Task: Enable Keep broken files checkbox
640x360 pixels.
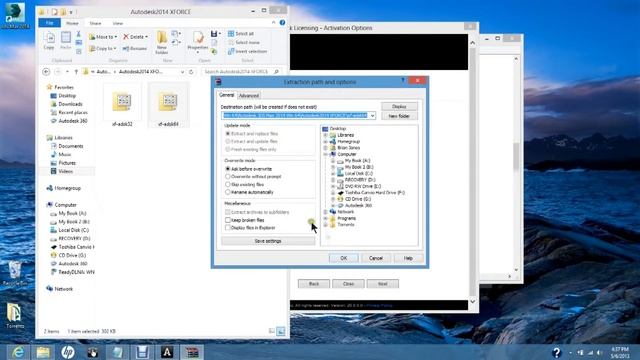Action: pos(228,220)
